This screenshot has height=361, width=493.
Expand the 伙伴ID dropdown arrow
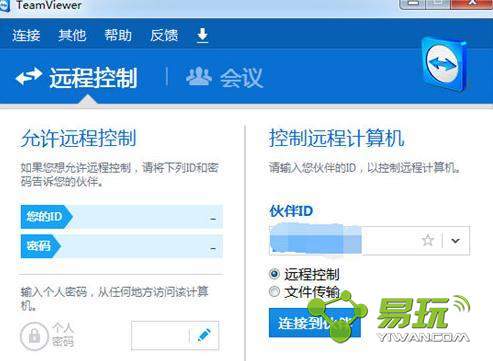456,240
